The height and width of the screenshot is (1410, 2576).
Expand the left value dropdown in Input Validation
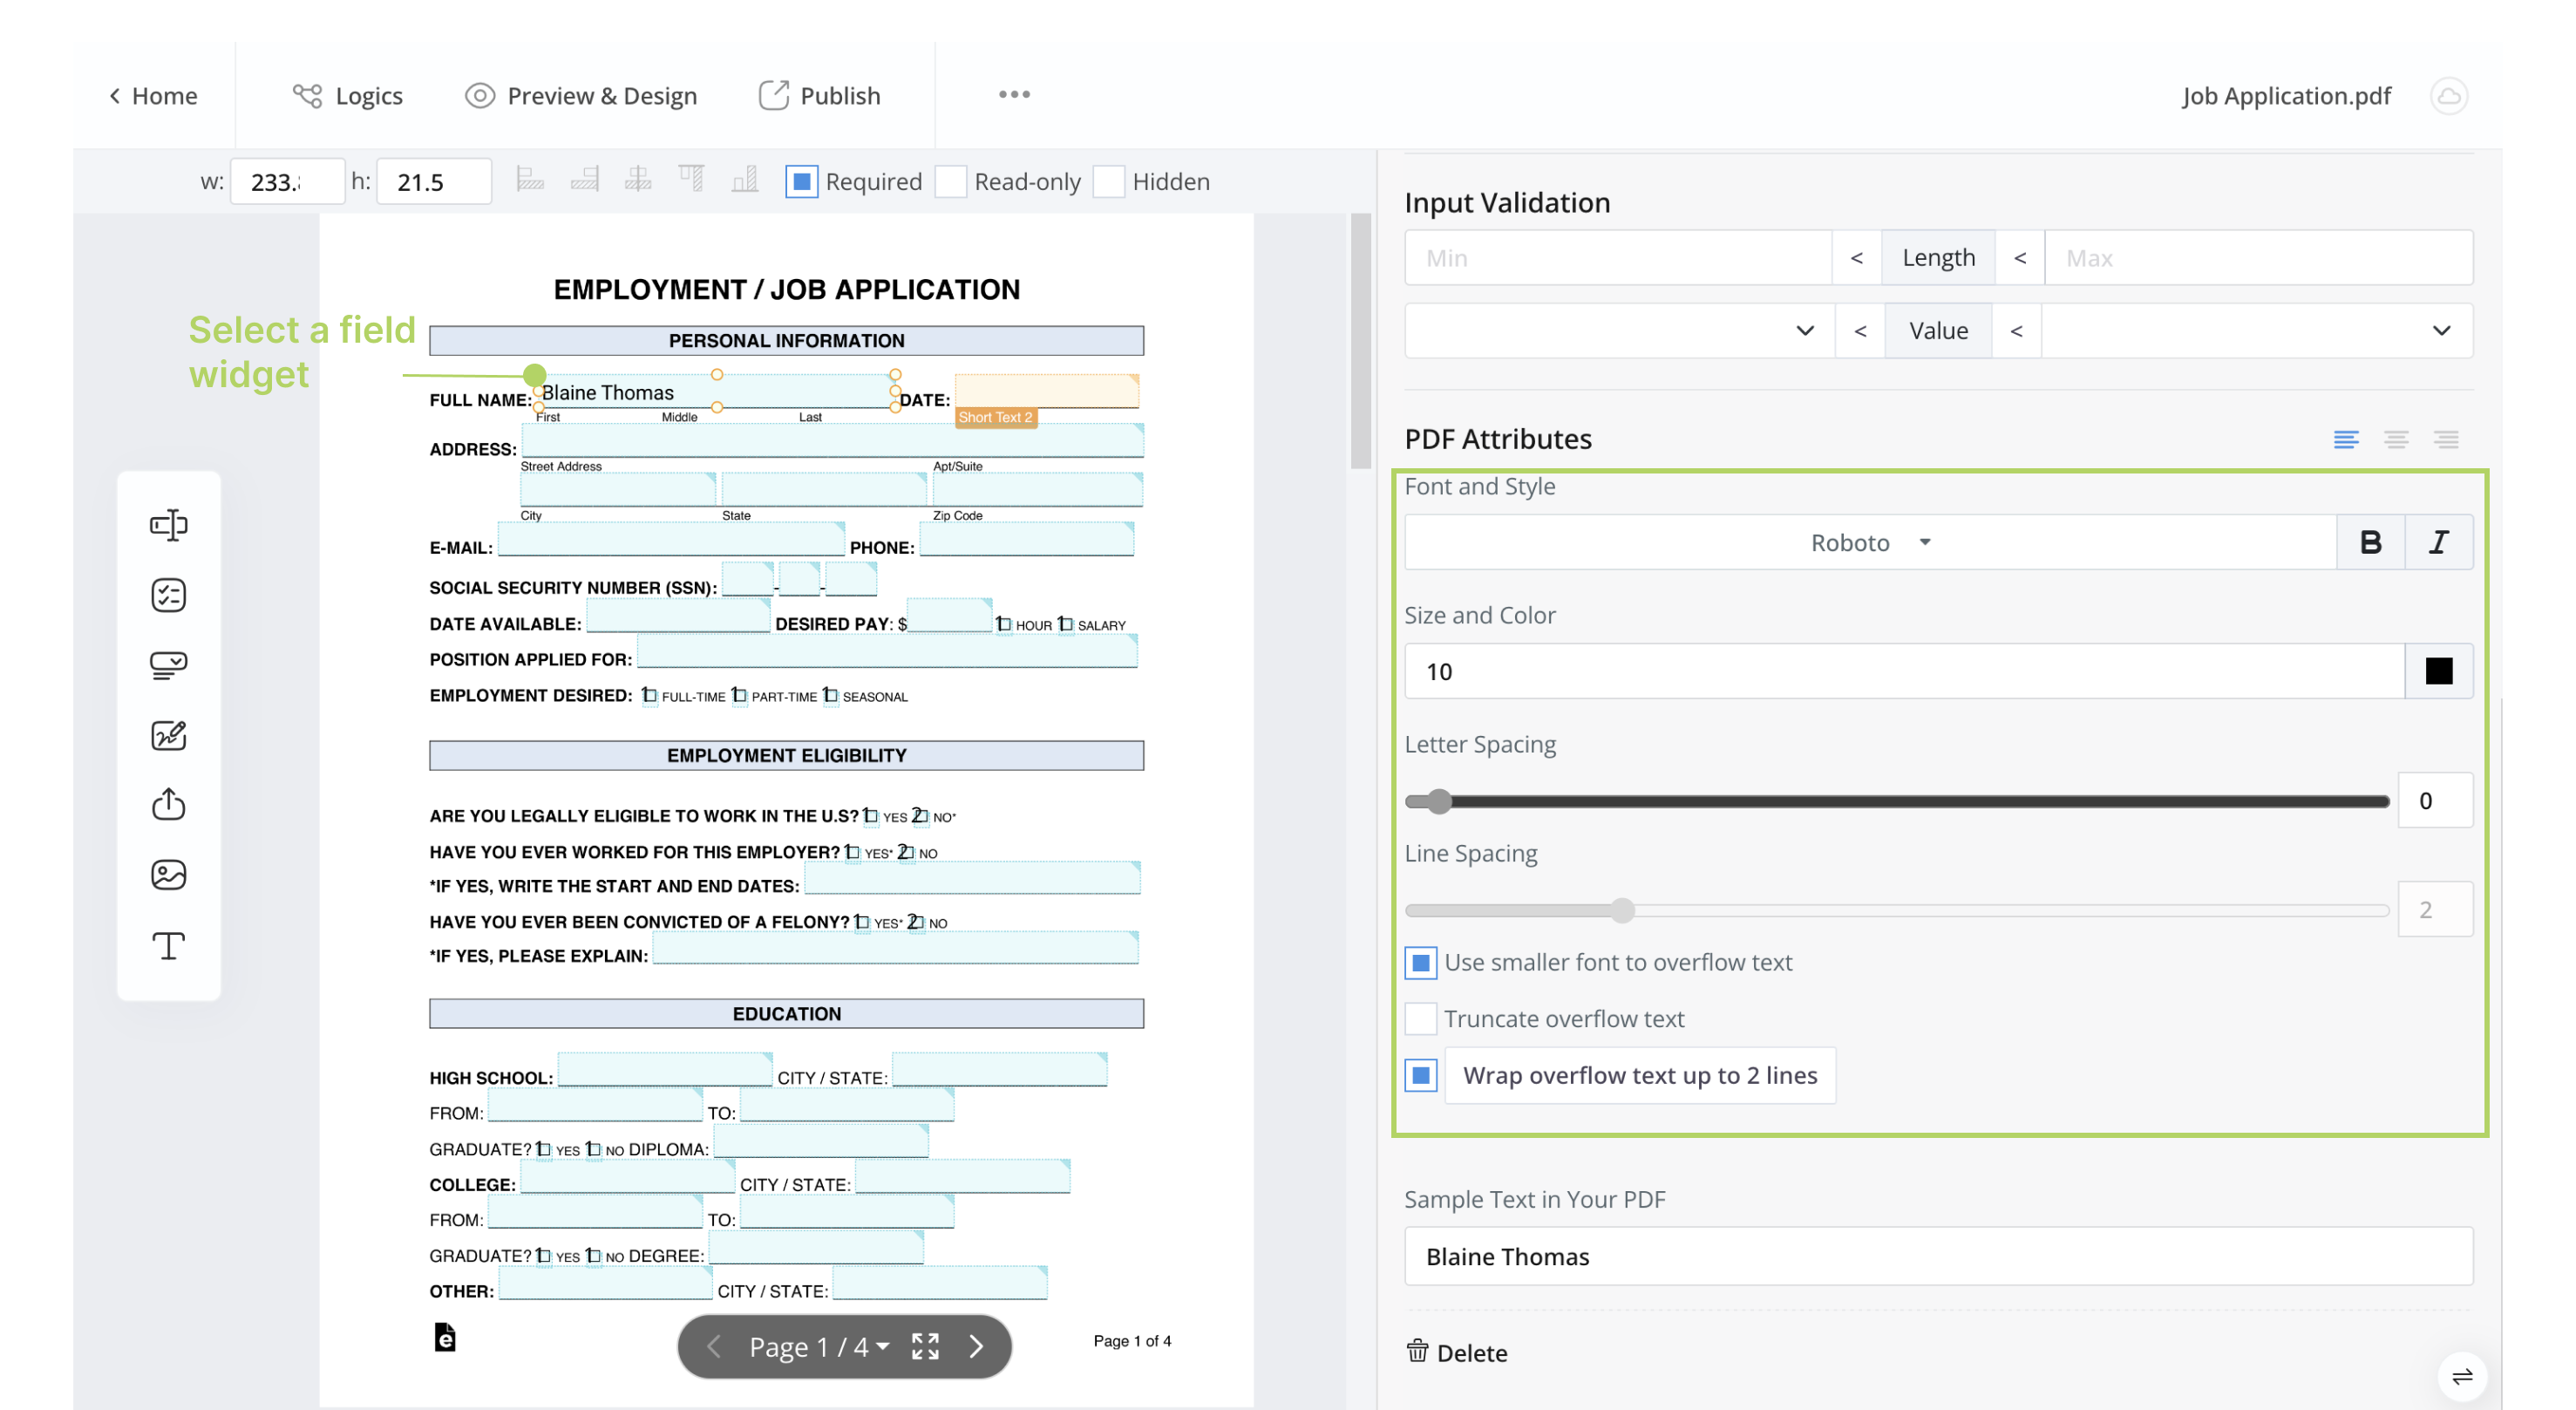point(1614,330)
